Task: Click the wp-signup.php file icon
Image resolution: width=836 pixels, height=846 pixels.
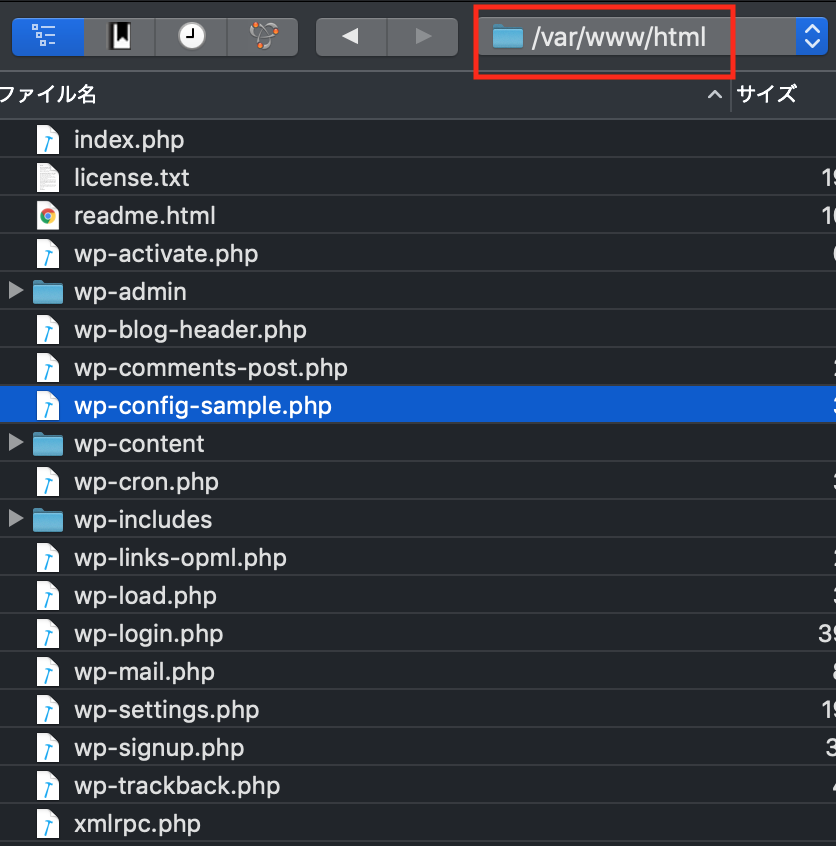Action: (47, 748)
